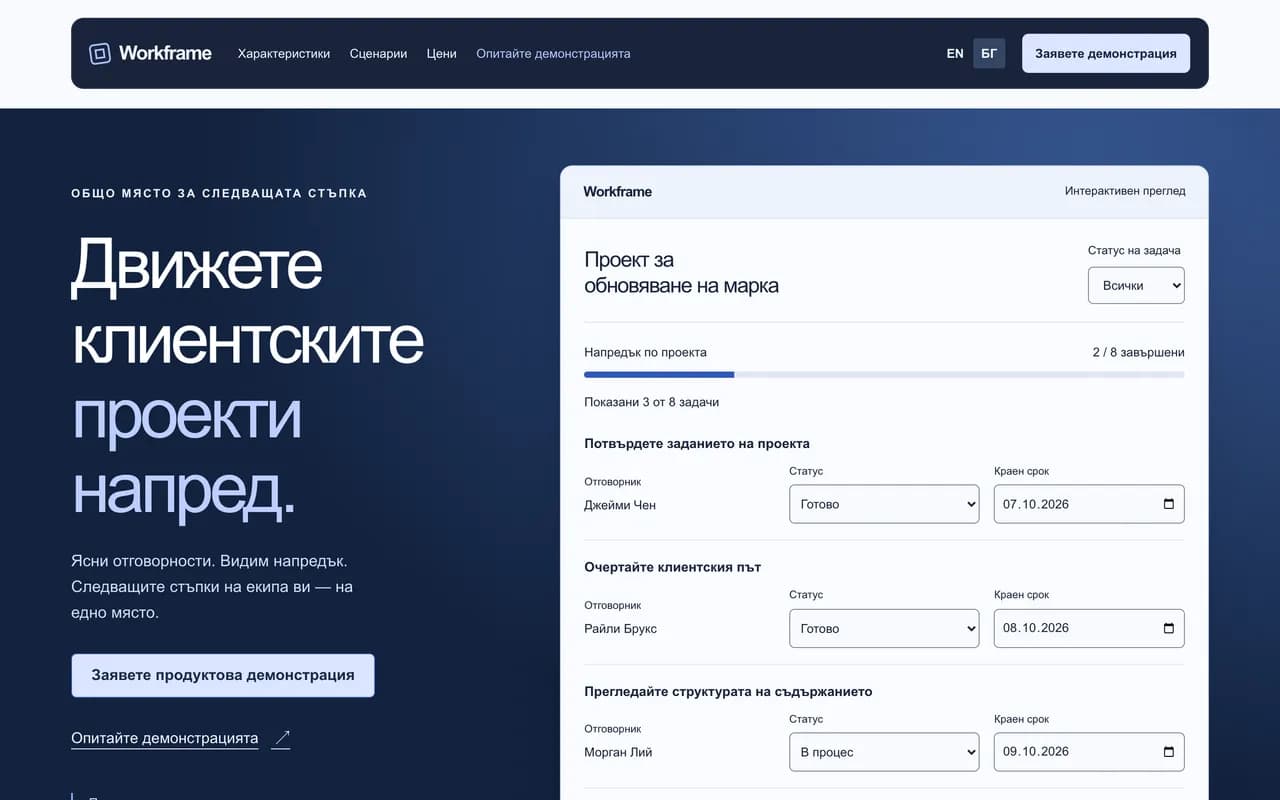
Task: Open calendar picker for 09.10.2026 date
Action: [x=1168, y=752]
